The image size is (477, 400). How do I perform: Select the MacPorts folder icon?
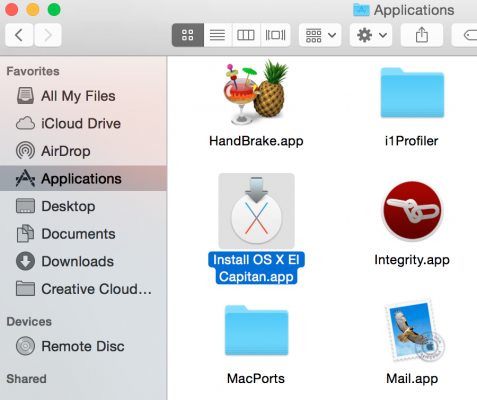256,330
